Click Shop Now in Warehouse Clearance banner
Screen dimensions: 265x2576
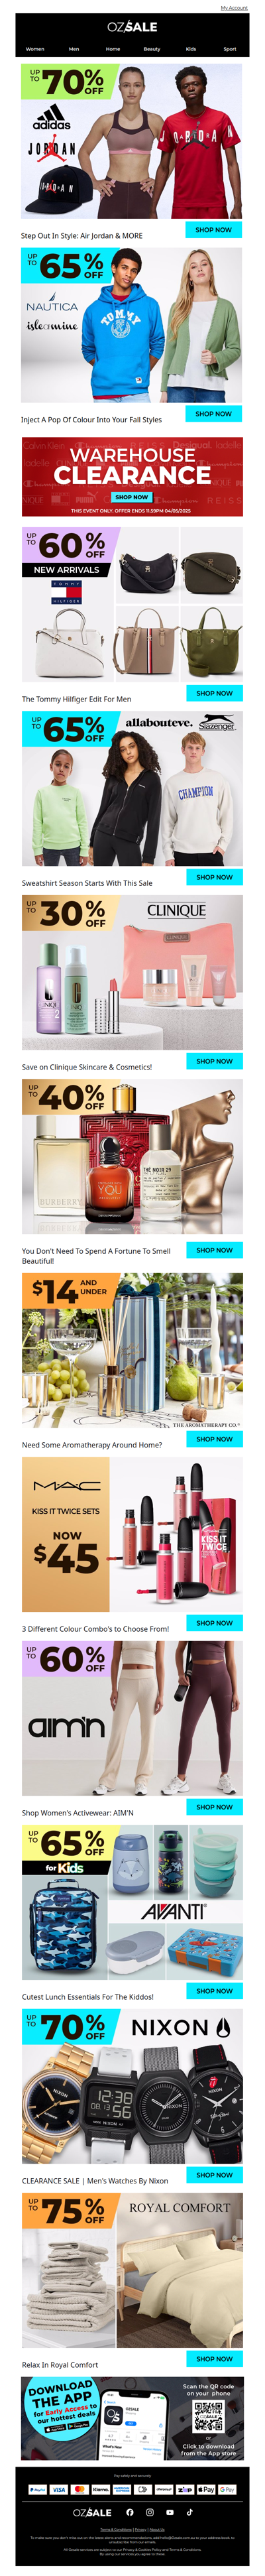pyautogui.click(x=132, y=496)
